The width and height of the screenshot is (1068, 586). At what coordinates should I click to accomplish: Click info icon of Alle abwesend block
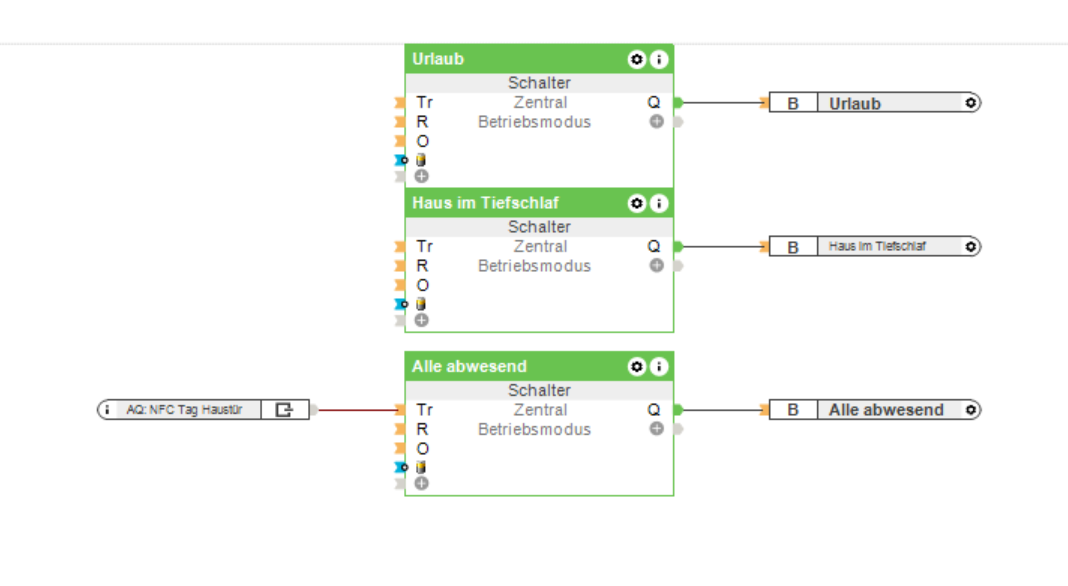[x=658, y=367]
